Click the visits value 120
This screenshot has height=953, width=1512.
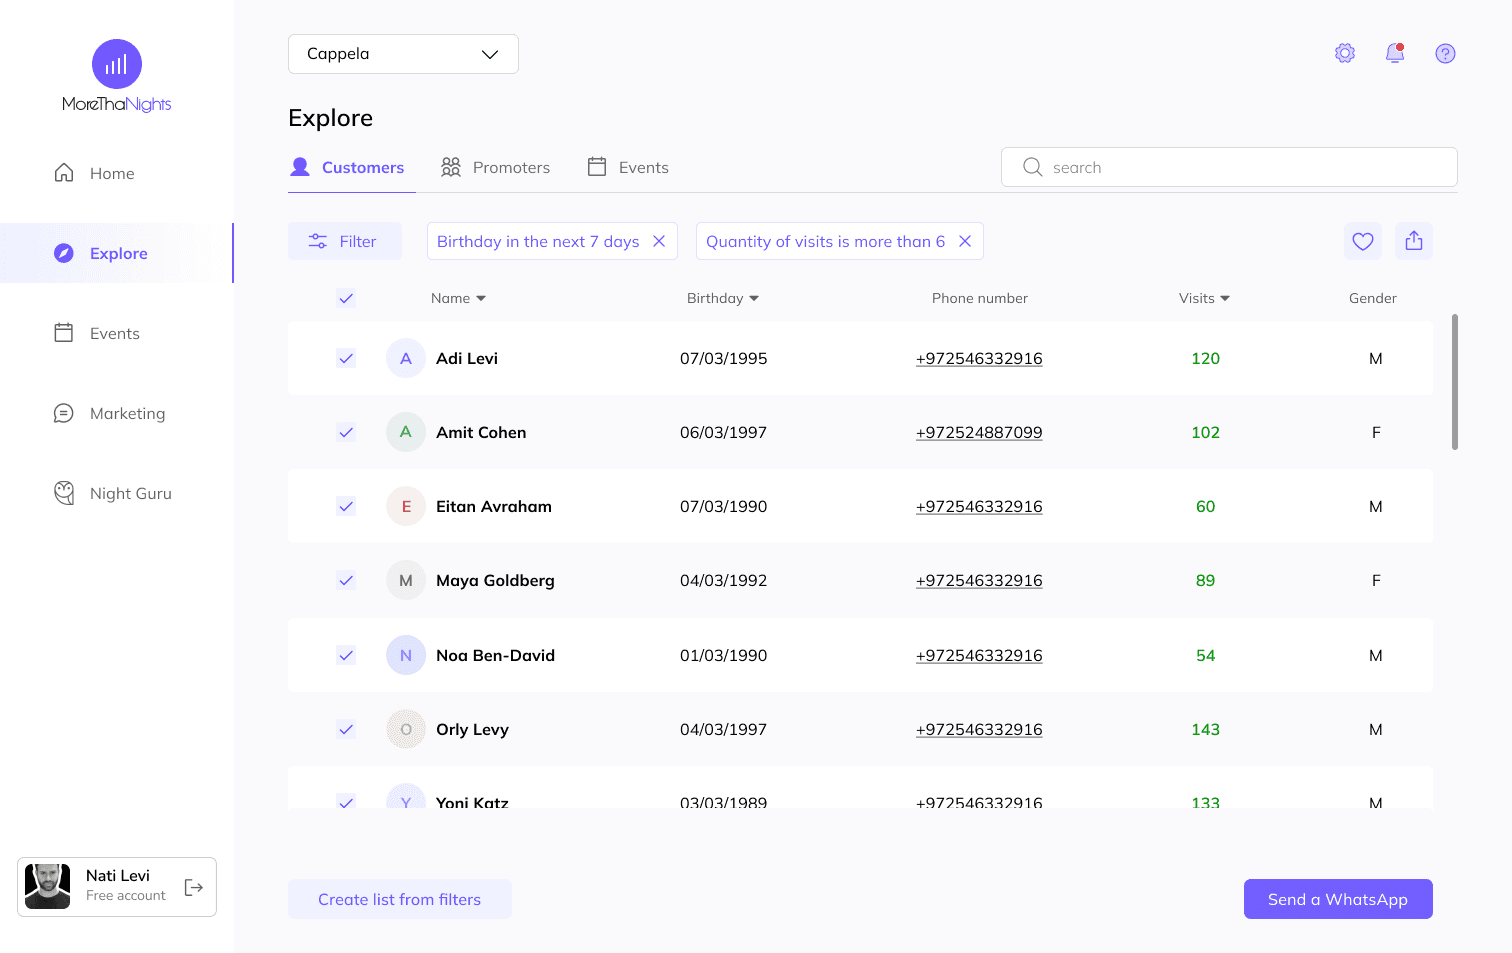[1205, 358]
